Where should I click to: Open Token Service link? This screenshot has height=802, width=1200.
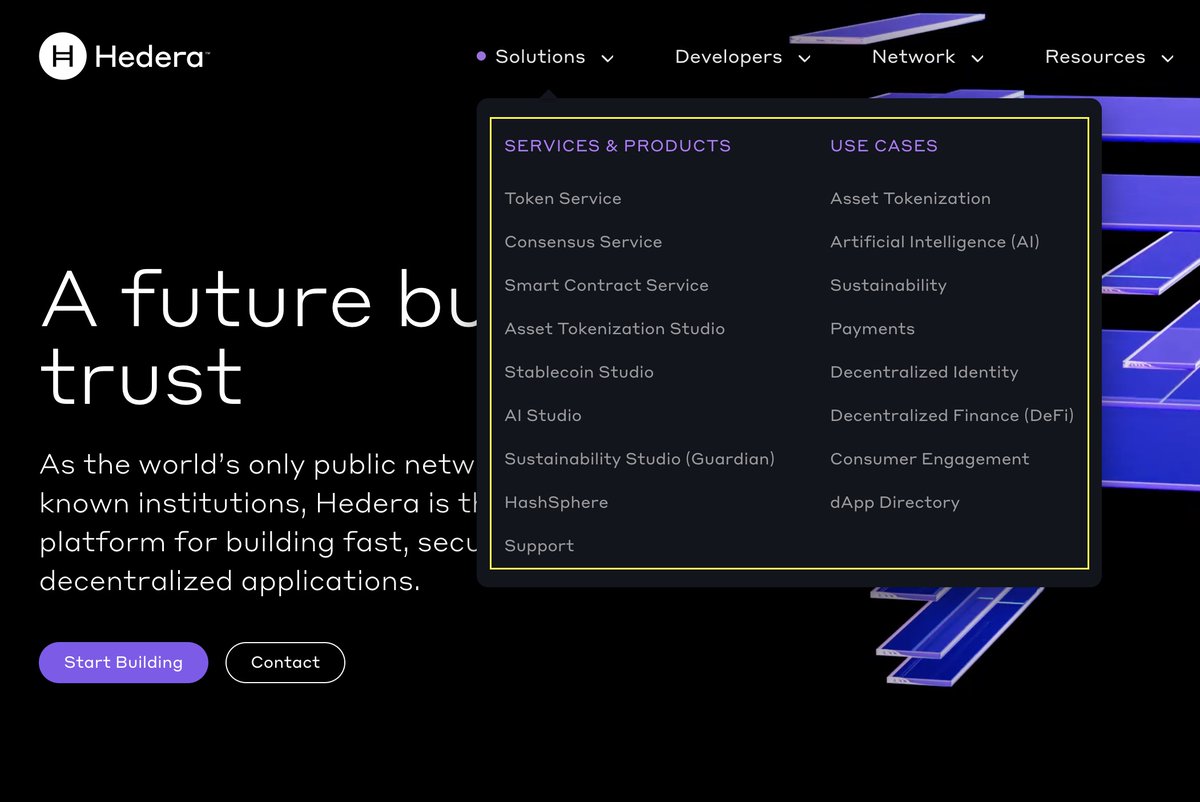pyautogui.click(x=563, y=198)
